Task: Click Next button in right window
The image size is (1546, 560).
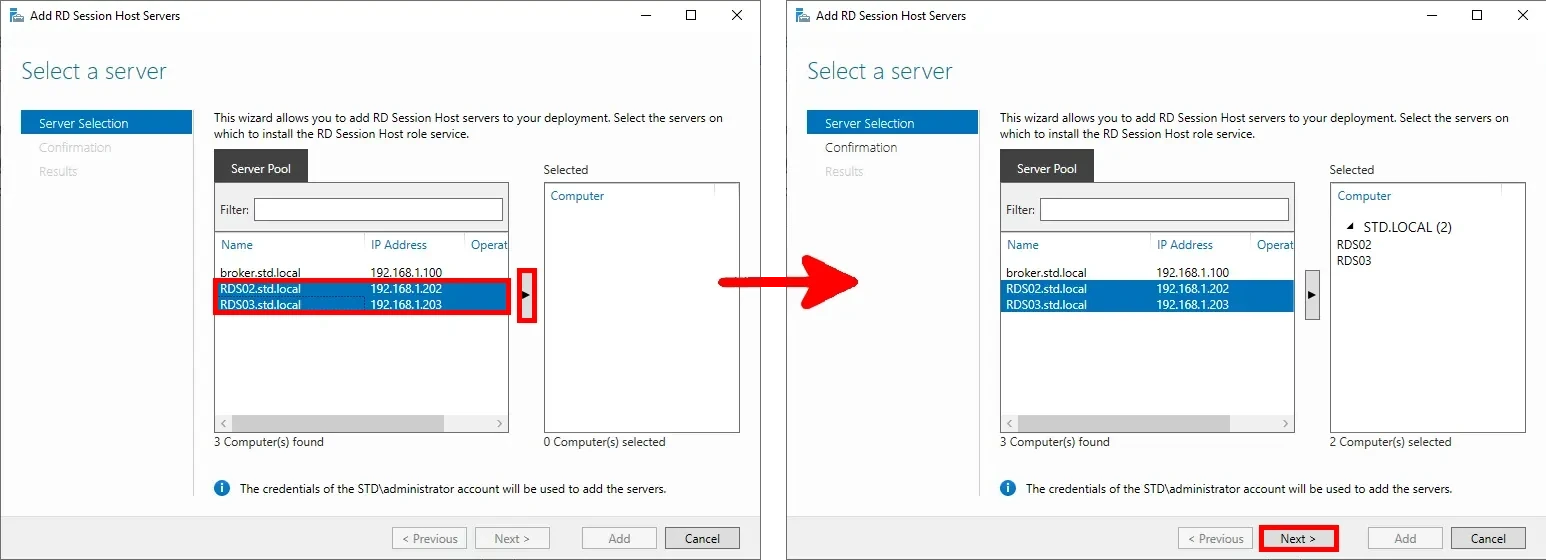Action: (1298, 538)
